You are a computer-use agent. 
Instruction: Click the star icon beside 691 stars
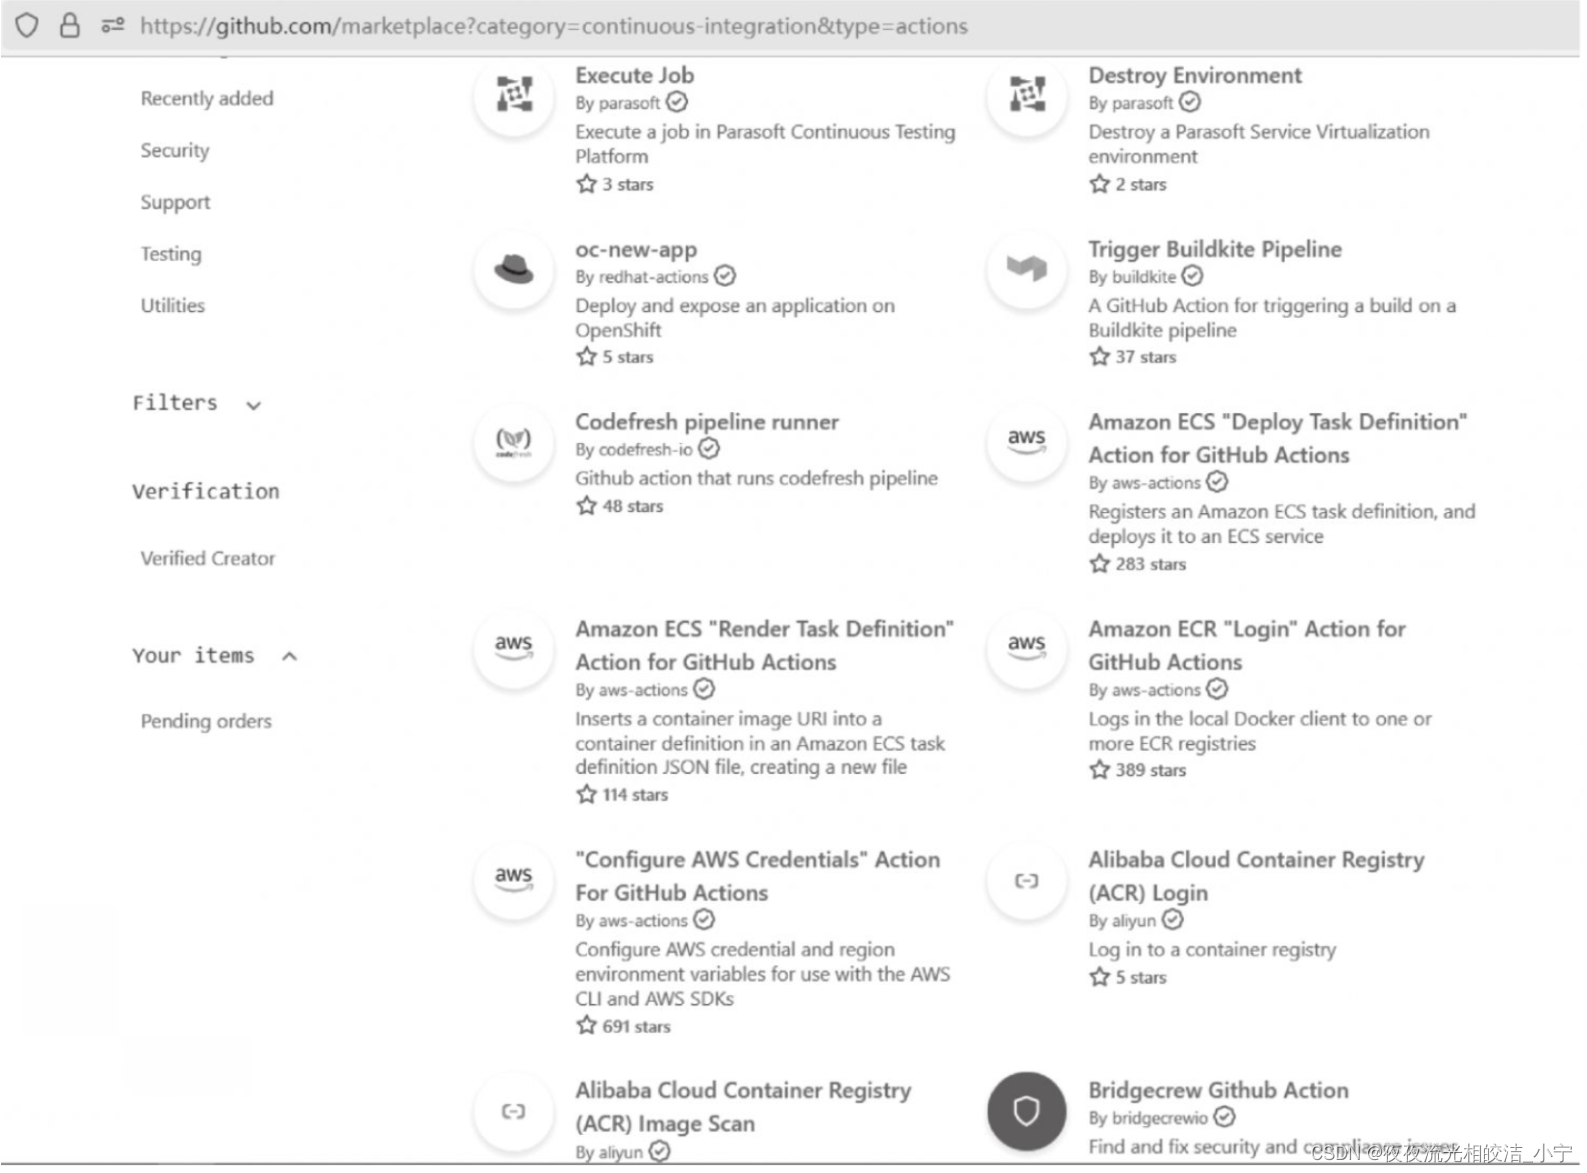pos(586,1026)
